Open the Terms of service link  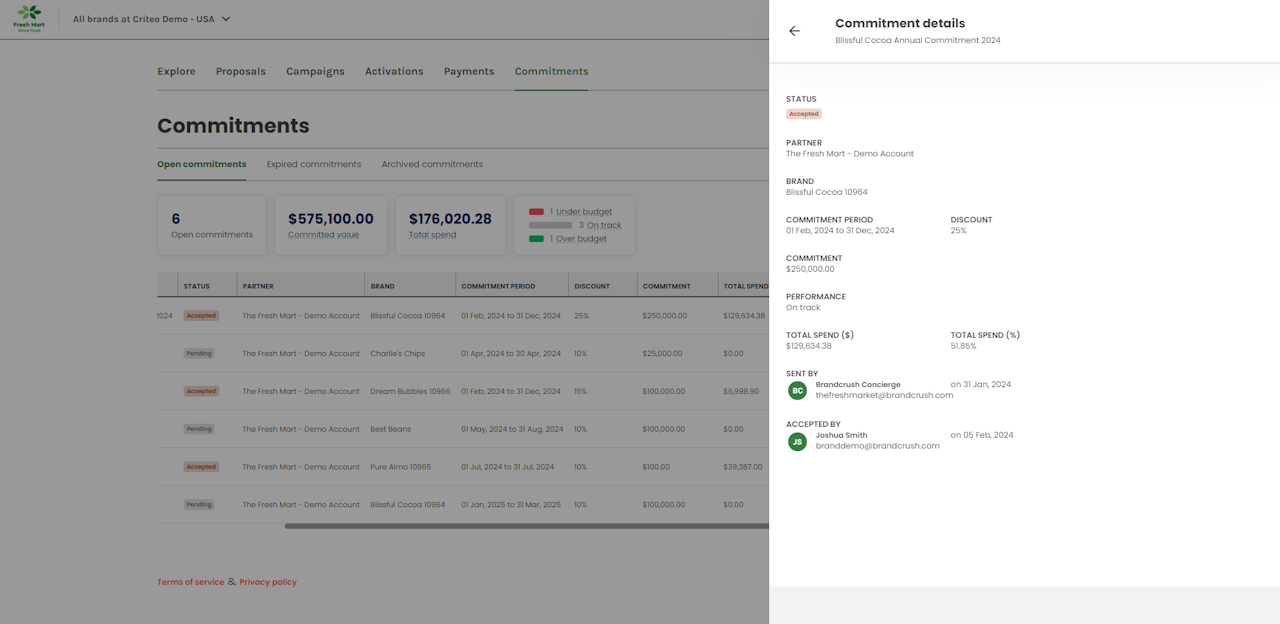coord(190,582)
